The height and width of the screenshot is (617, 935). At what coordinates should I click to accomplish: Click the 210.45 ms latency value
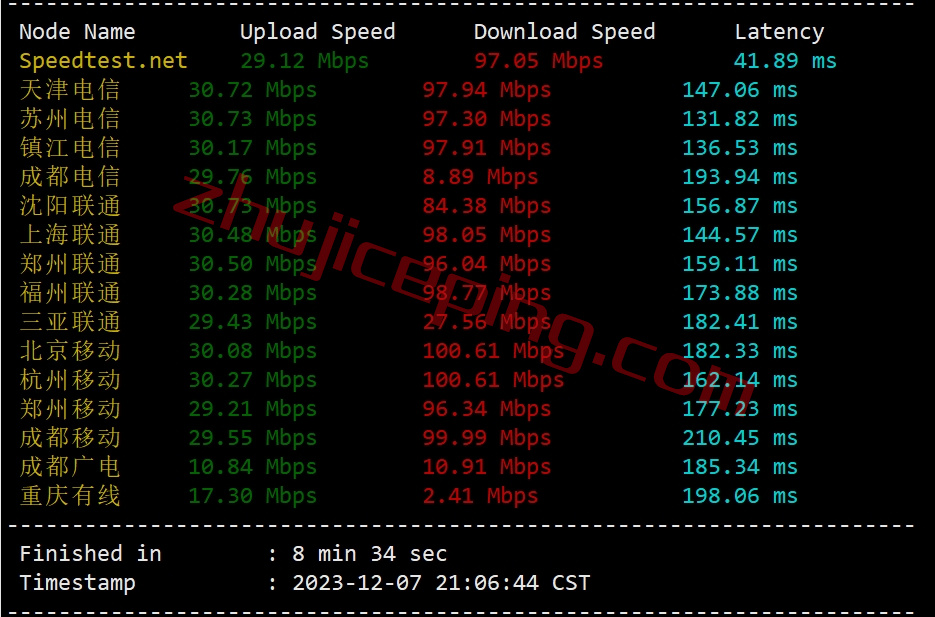[x=739, y=438]
